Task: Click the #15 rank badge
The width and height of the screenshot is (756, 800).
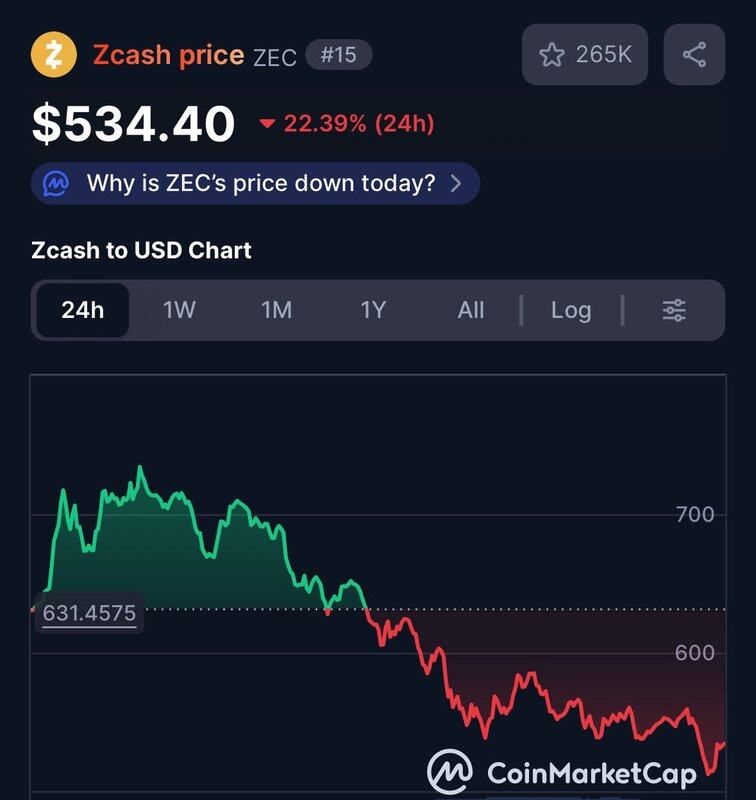Action: (x=338, y=54)
